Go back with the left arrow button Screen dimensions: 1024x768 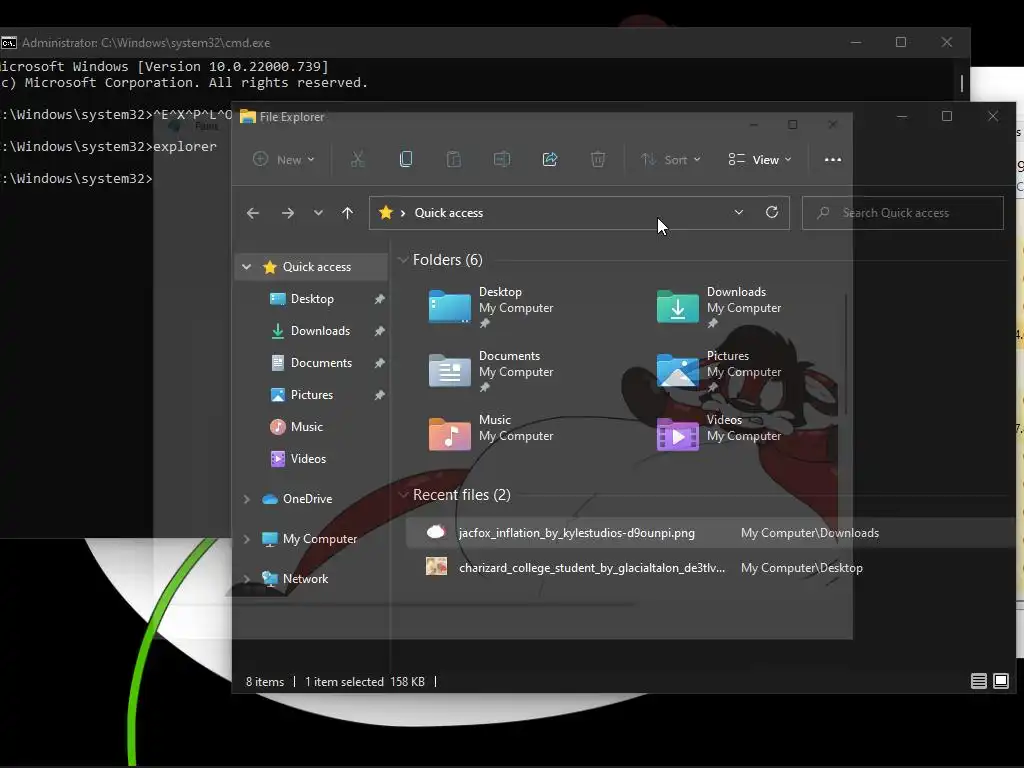coord(253,213)
